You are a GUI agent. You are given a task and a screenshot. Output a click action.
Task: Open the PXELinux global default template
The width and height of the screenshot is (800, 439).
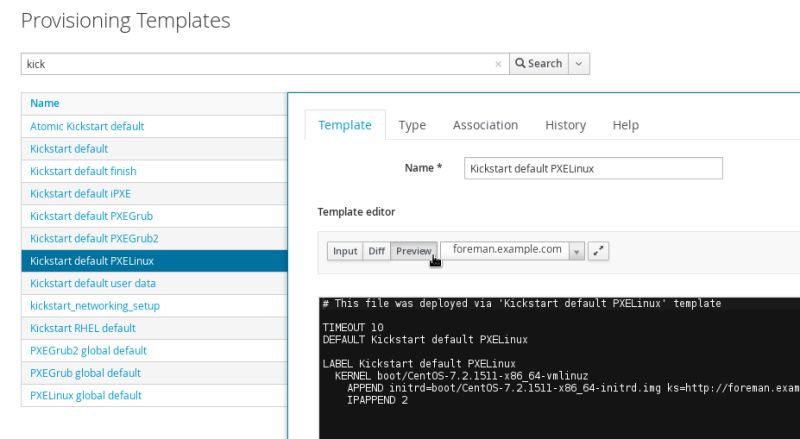coord(86,396)
